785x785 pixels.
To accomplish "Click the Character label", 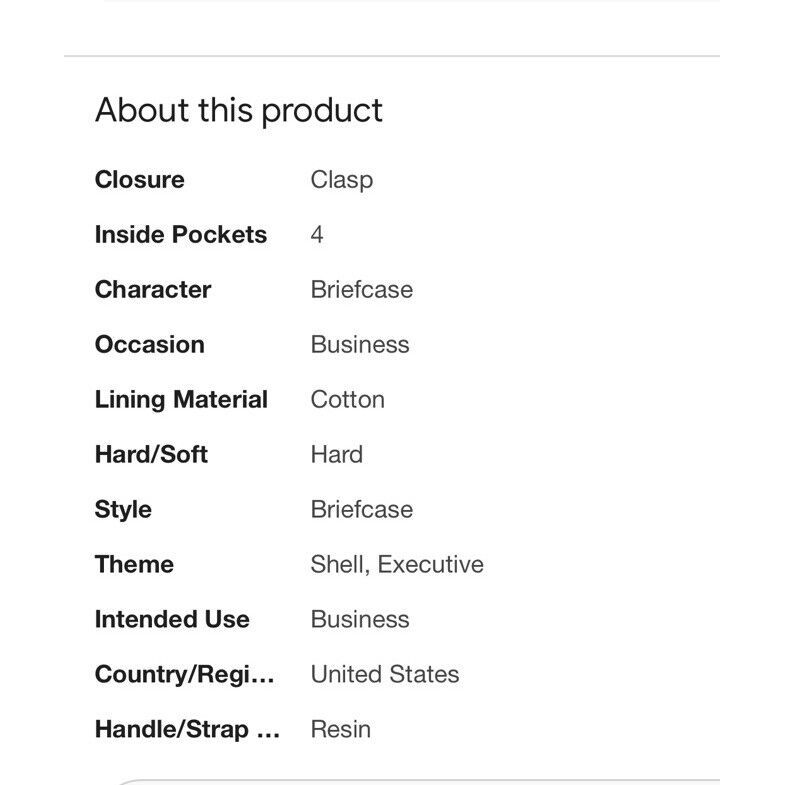I will coord(153,290).
